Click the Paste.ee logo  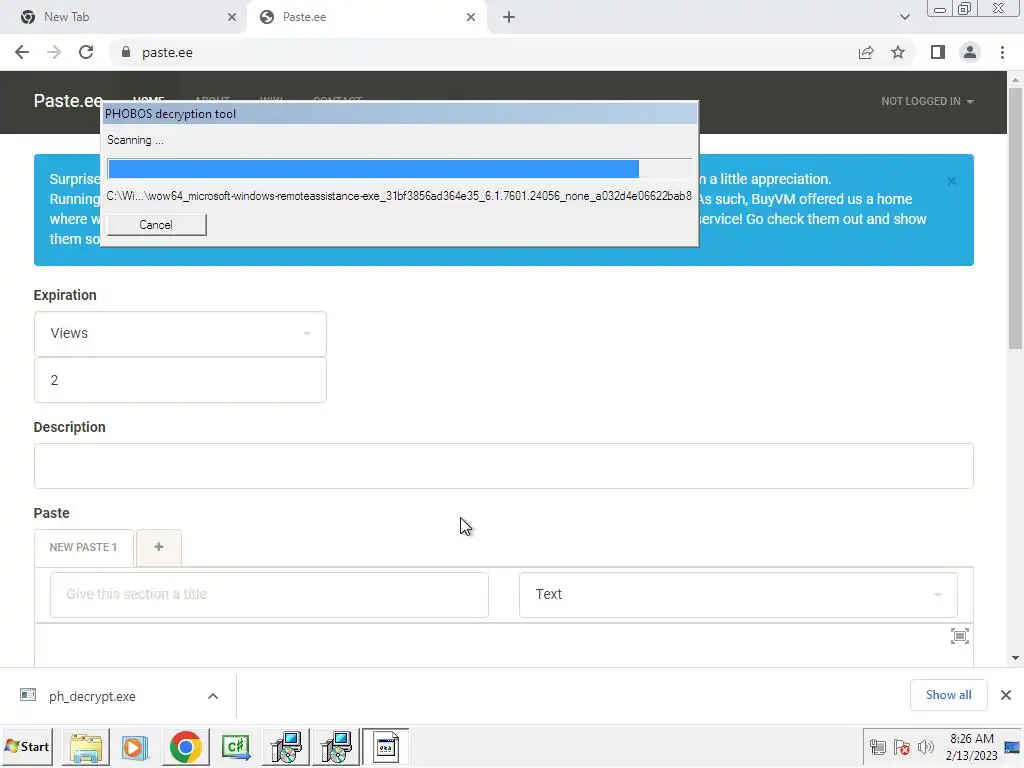click(69, 101)
